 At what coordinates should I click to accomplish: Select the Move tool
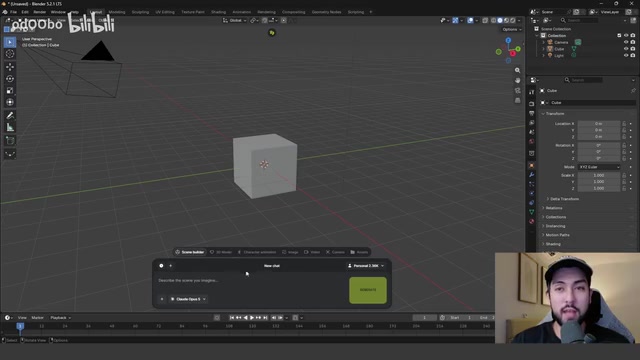coord(10,67)
